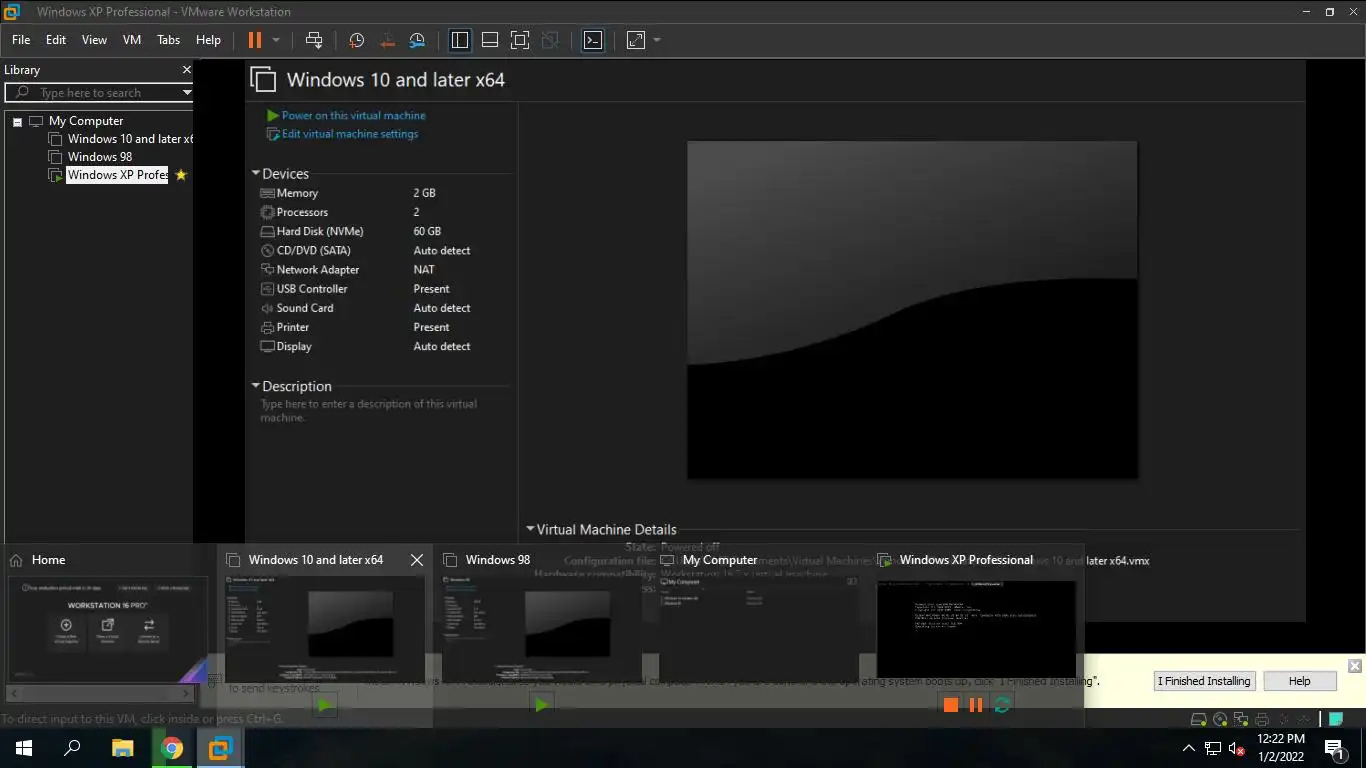Click the teal message log status icon

tap(1335, 719)
